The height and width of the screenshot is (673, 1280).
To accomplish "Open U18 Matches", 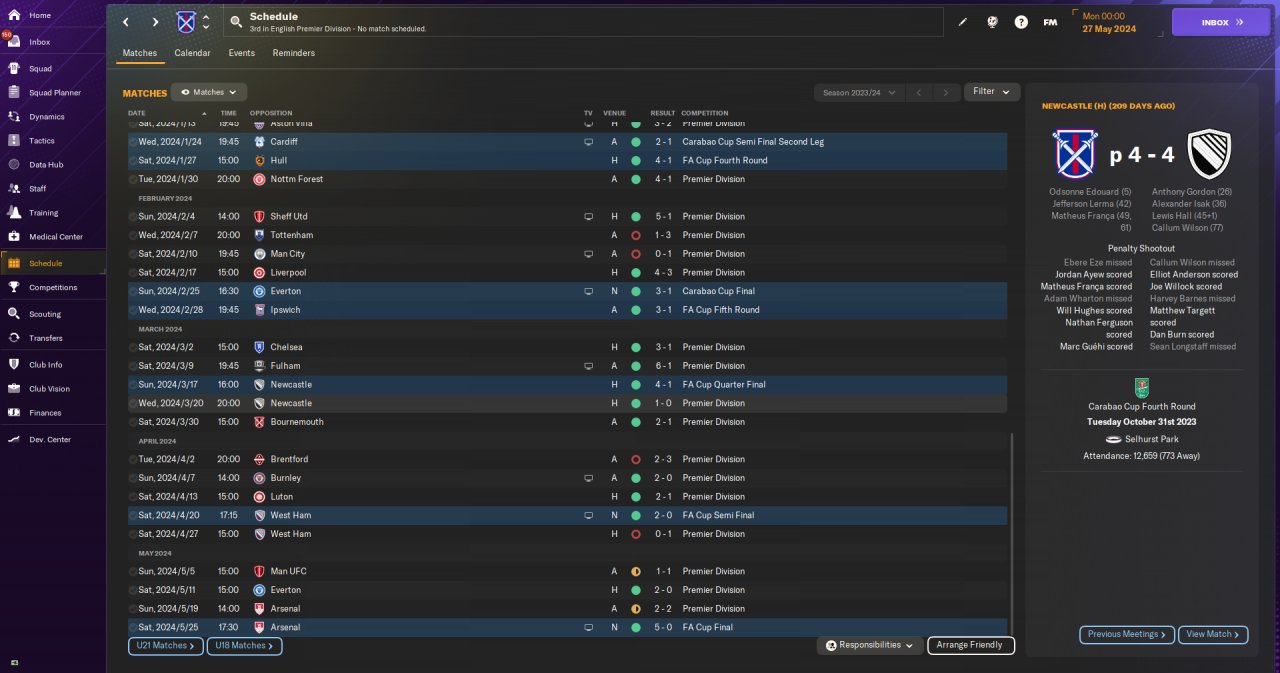I will pos(245,646).
